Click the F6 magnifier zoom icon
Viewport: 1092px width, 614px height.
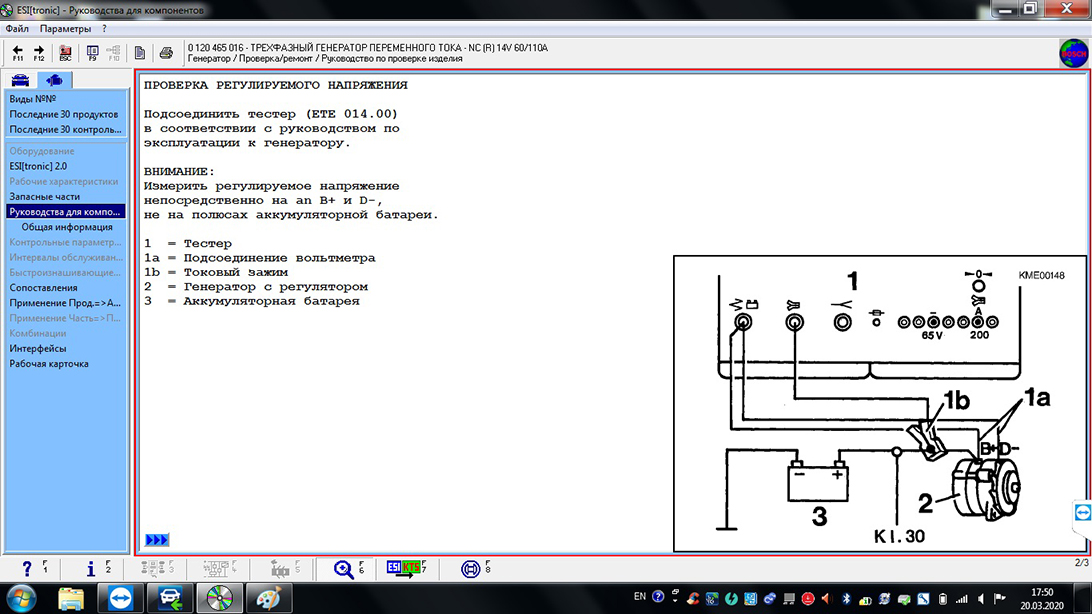[343, 569]
